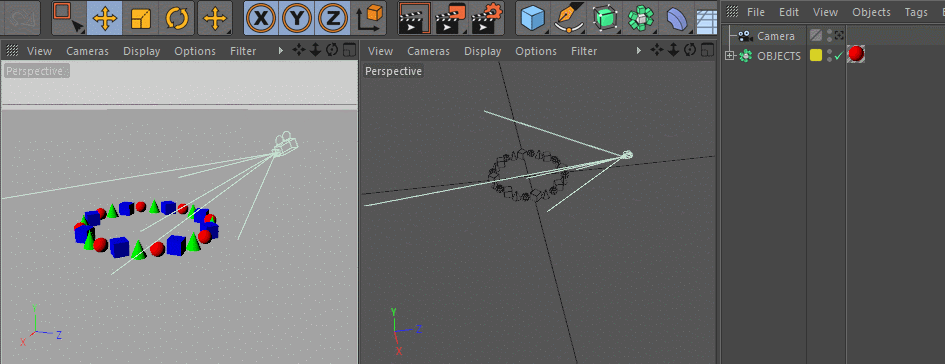
Task: Click OBJECTS yellow layer color swatch
Action: pos(816,55)
